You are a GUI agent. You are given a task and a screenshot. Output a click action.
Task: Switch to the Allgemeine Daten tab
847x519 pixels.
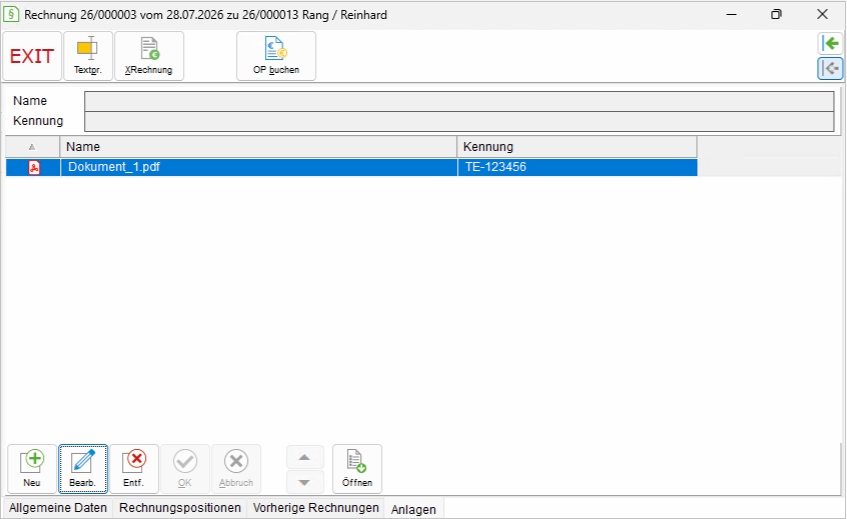[x=58, y=508]
